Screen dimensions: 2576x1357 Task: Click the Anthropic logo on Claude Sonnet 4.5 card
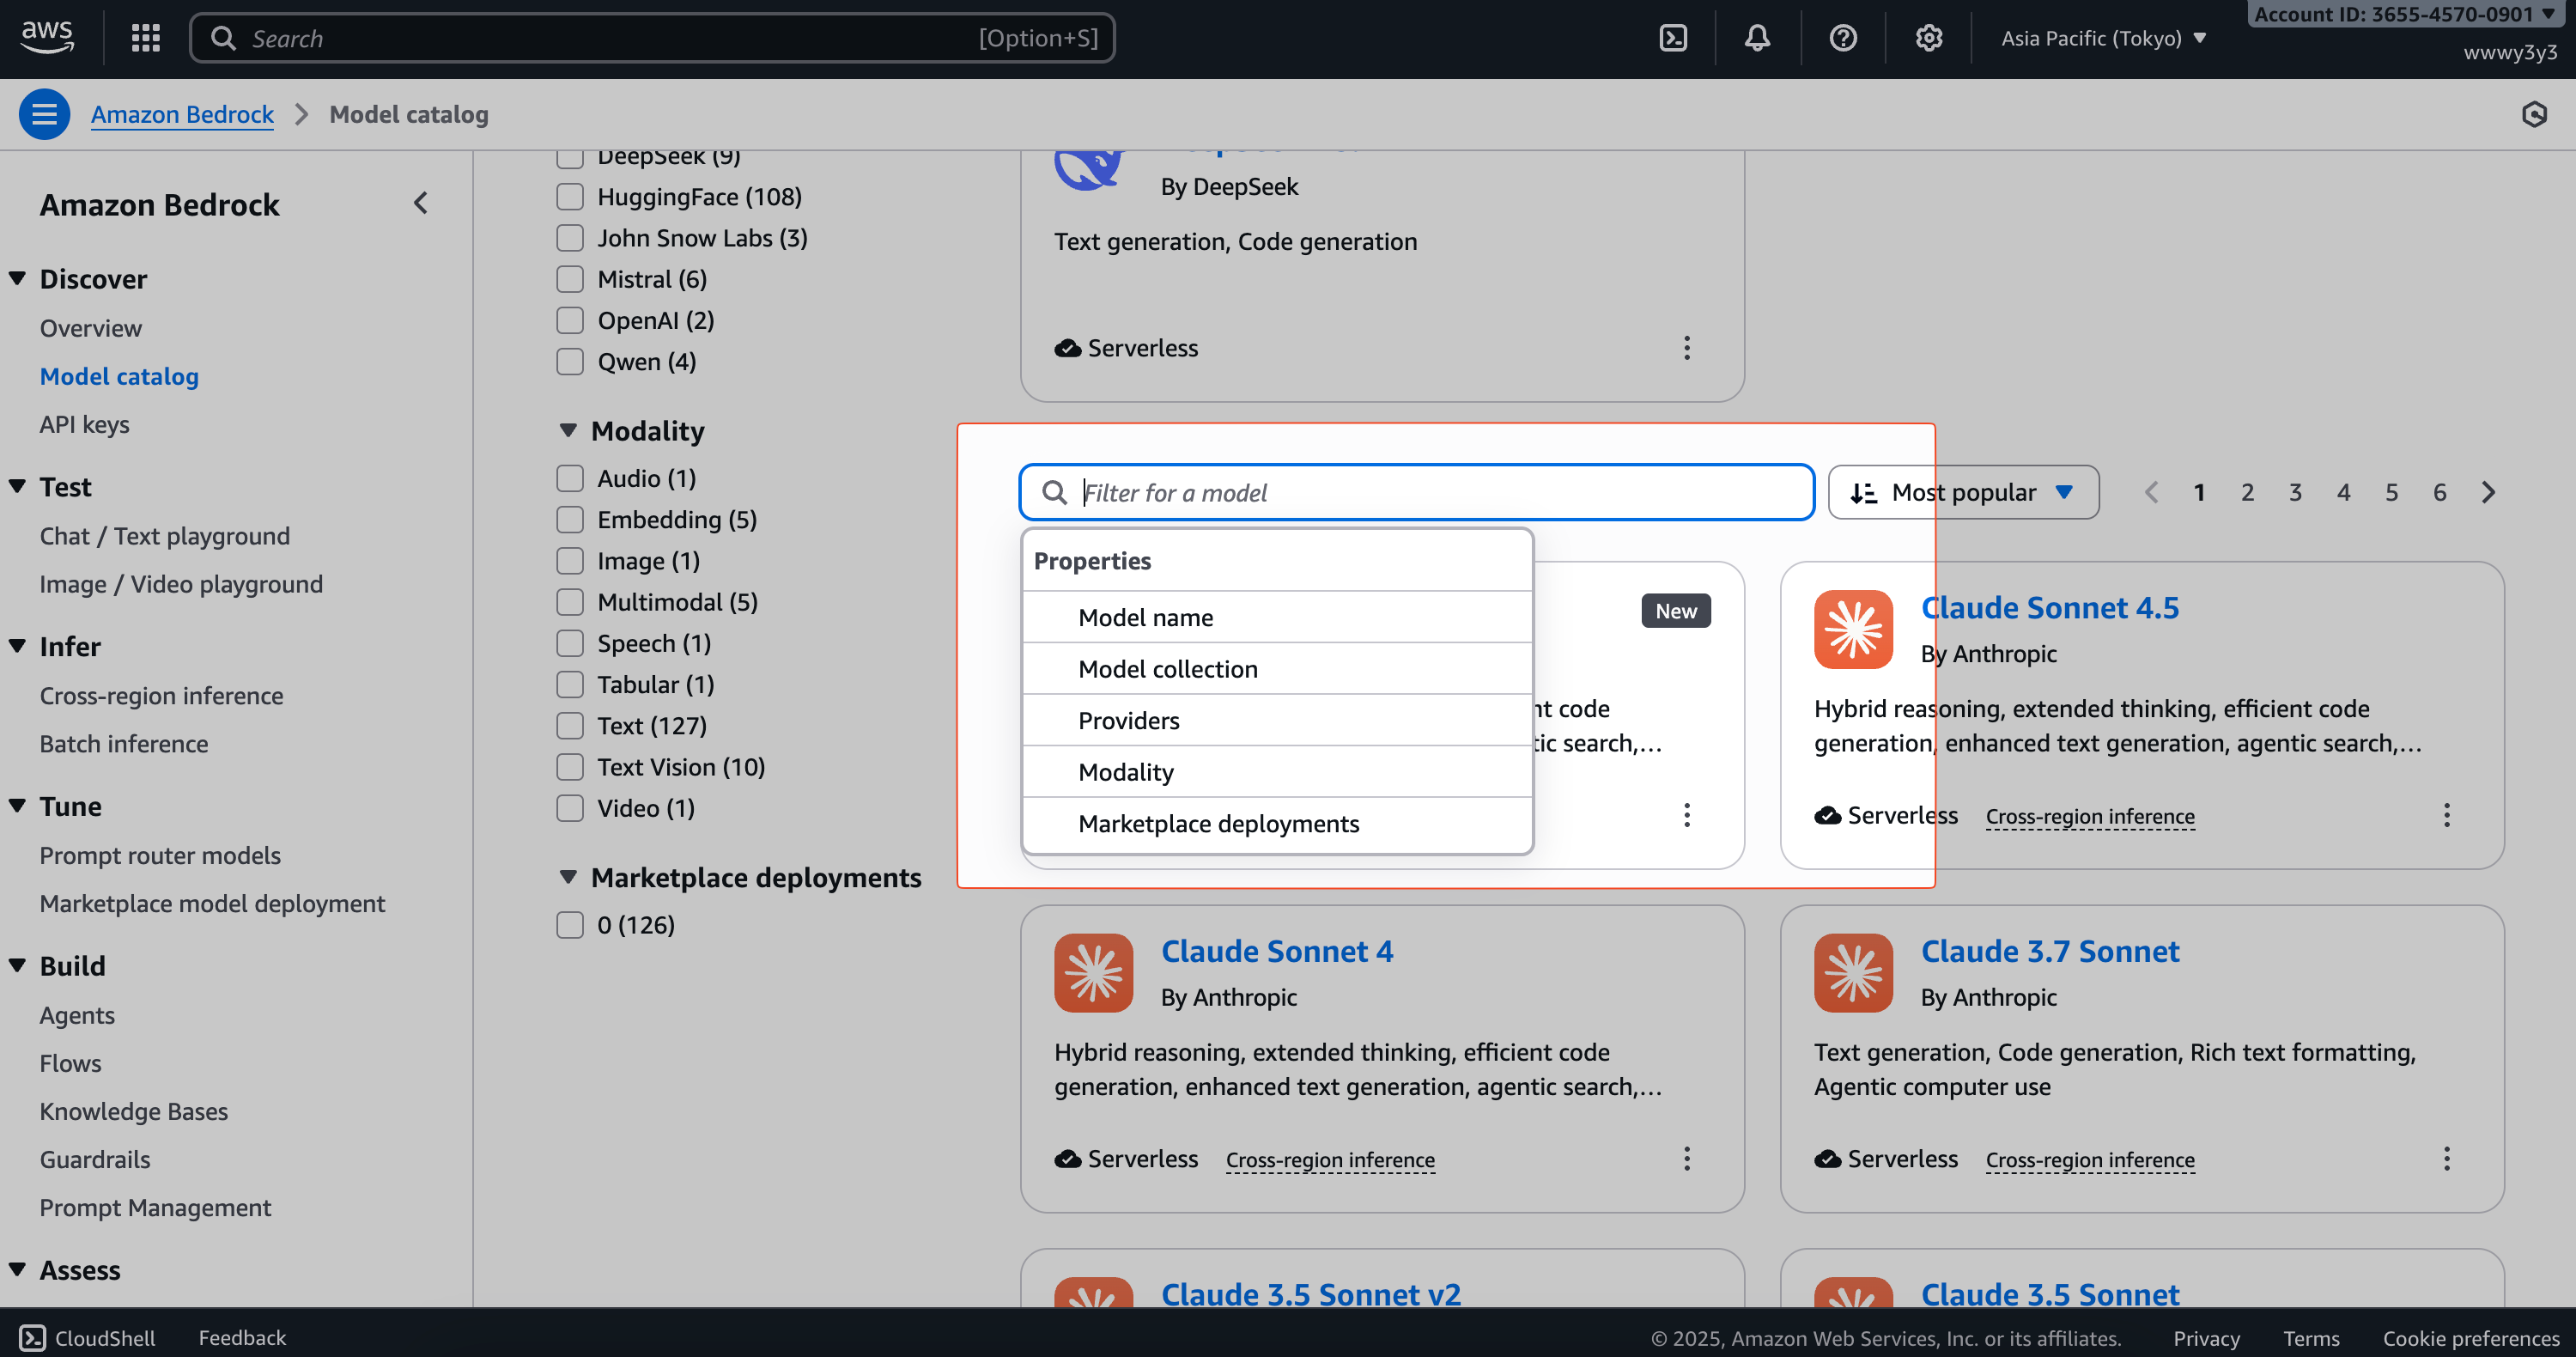(1853, 629)
